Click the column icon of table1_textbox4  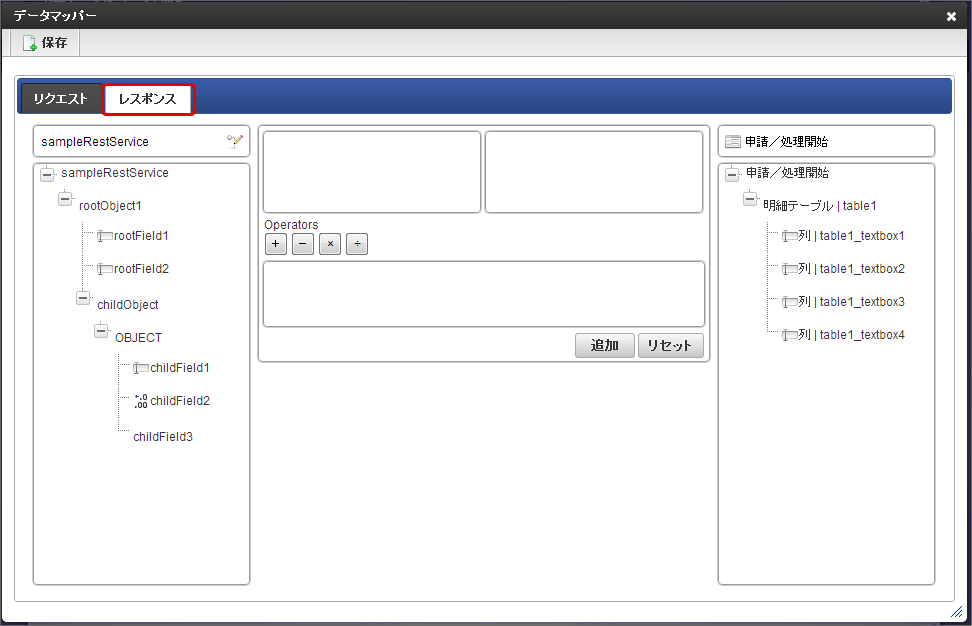[789, 335]
